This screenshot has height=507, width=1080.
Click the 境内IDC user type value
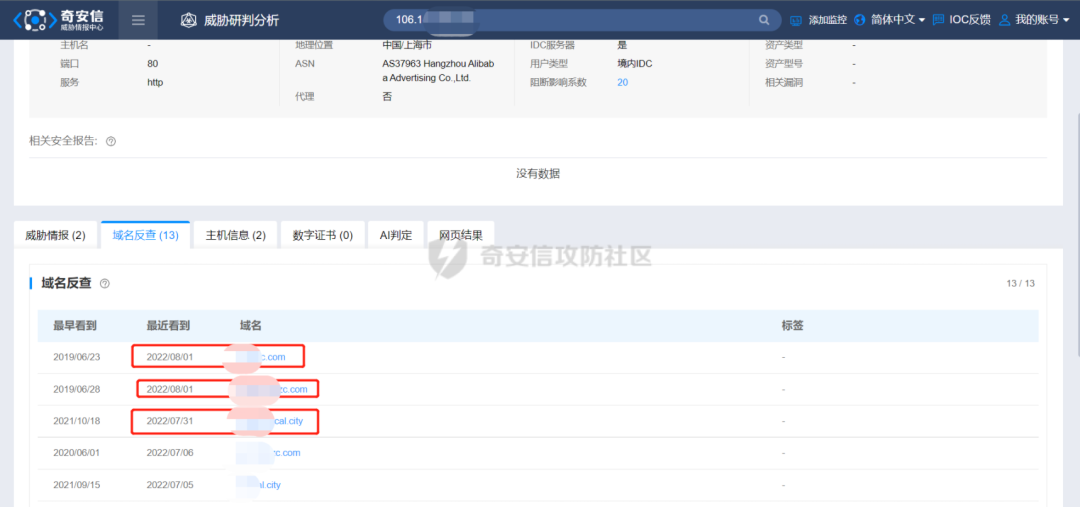tap(634, 63)
